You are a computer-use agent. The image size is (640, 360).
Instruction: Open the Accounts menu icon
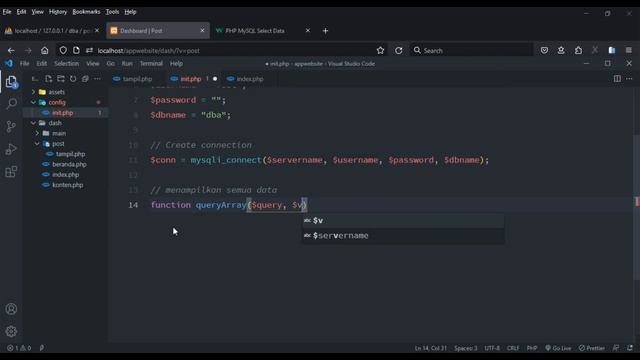point(11,309)
